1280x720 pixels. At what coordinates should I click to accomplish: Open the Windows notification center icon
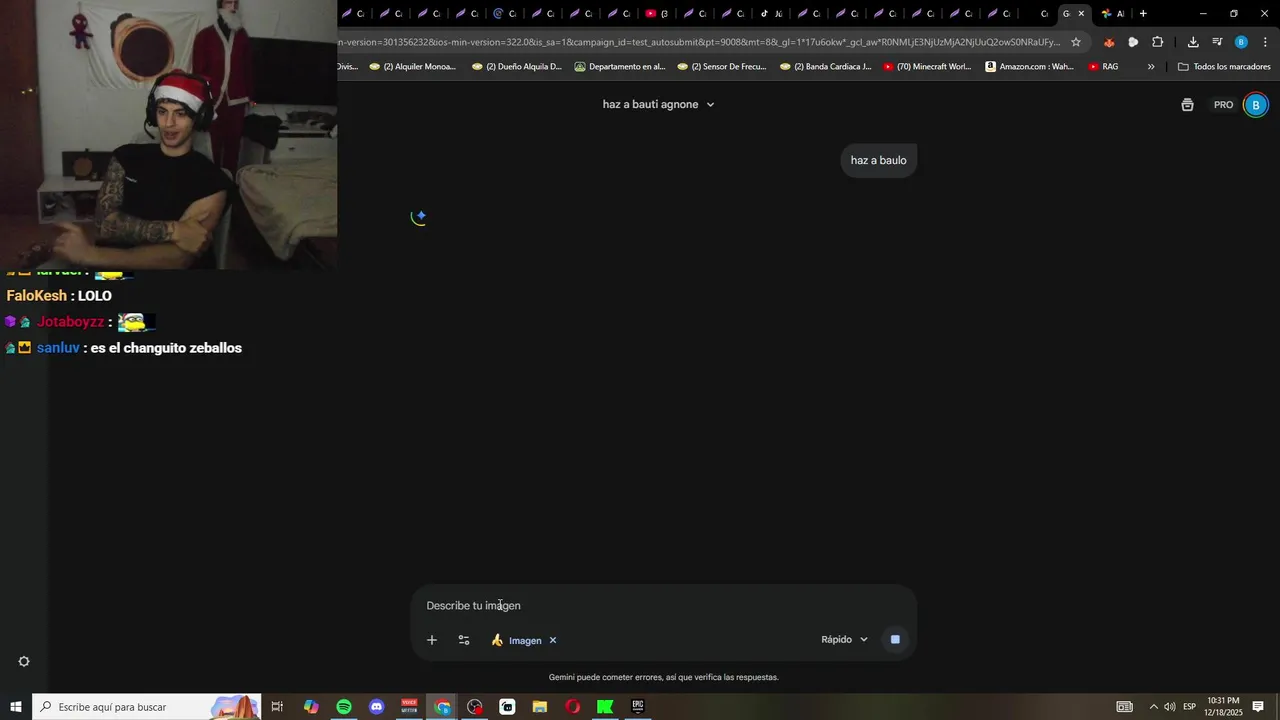coord(1258,707)
